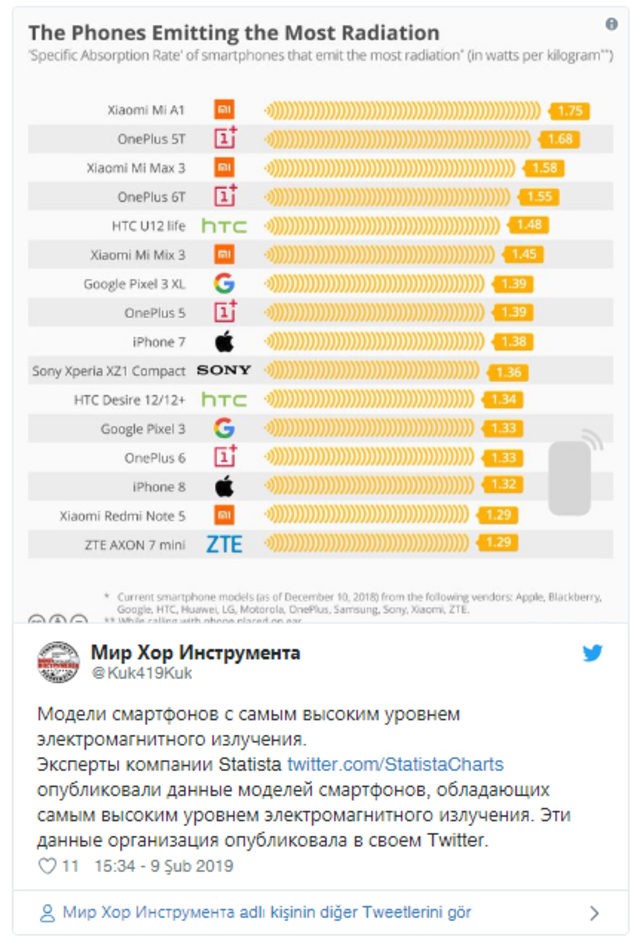
Task: Click the Sony brand logo
Action: click(x=224, y=370)
